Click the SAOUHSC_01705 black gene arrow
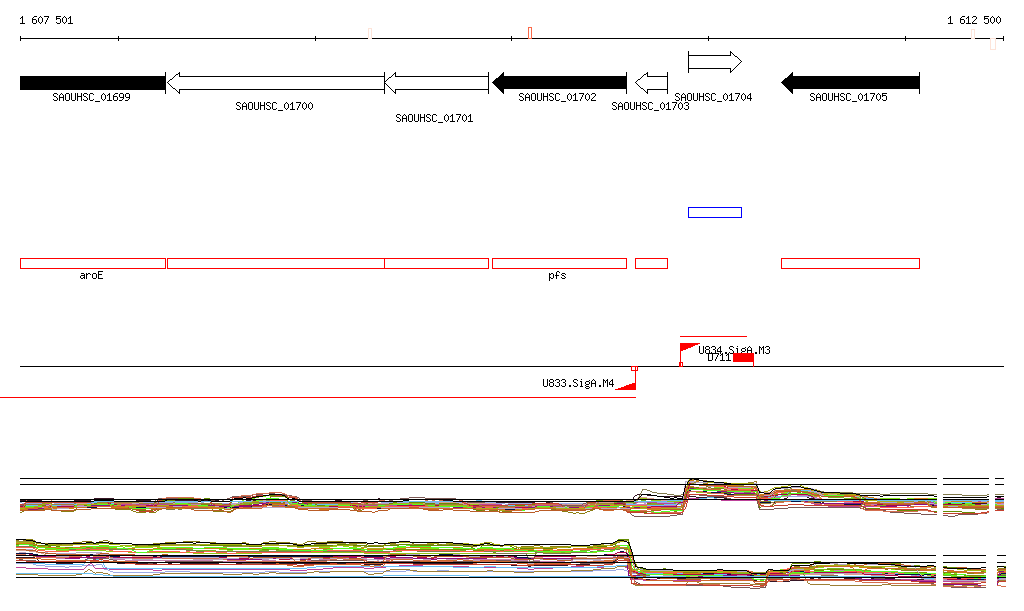 850,83
